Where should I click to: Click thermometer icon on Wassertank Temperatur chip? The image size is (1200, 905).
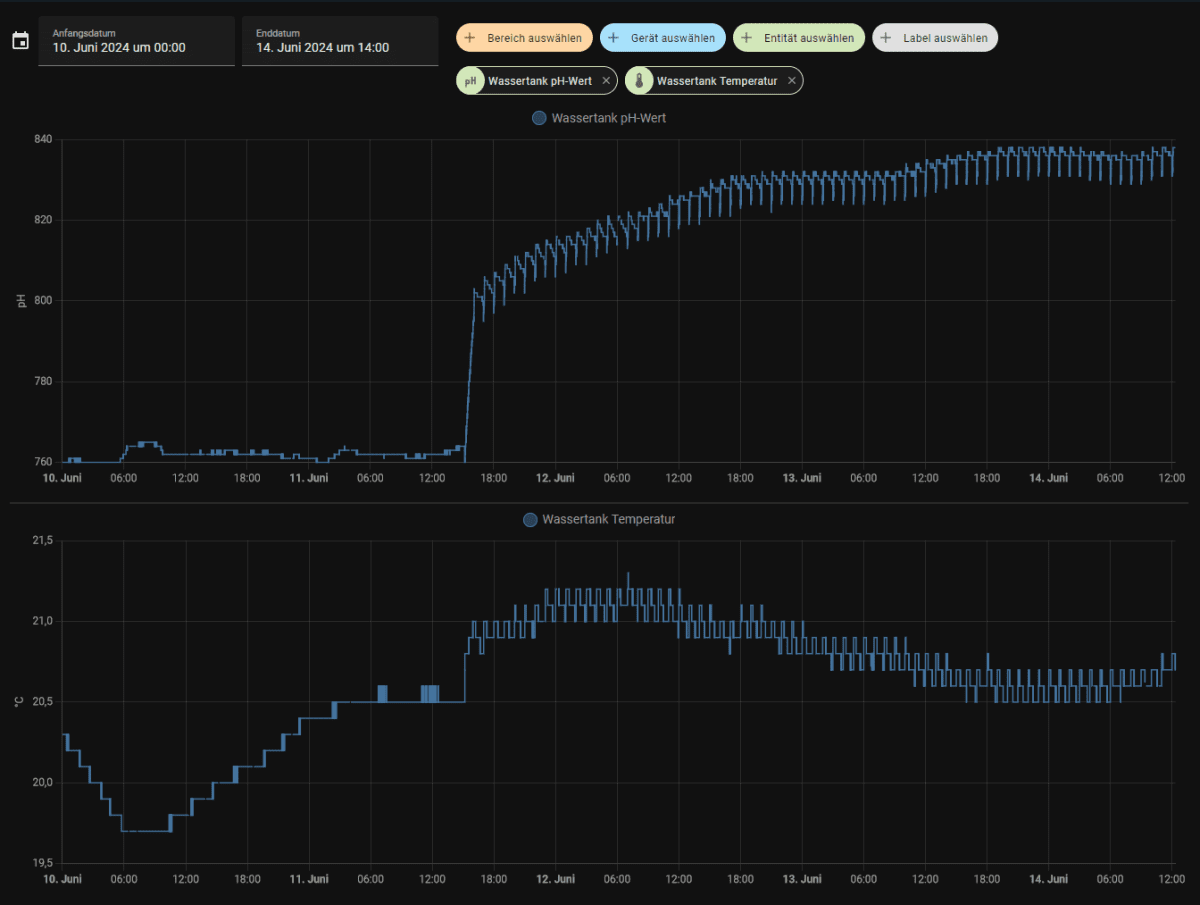coord(639,81)
